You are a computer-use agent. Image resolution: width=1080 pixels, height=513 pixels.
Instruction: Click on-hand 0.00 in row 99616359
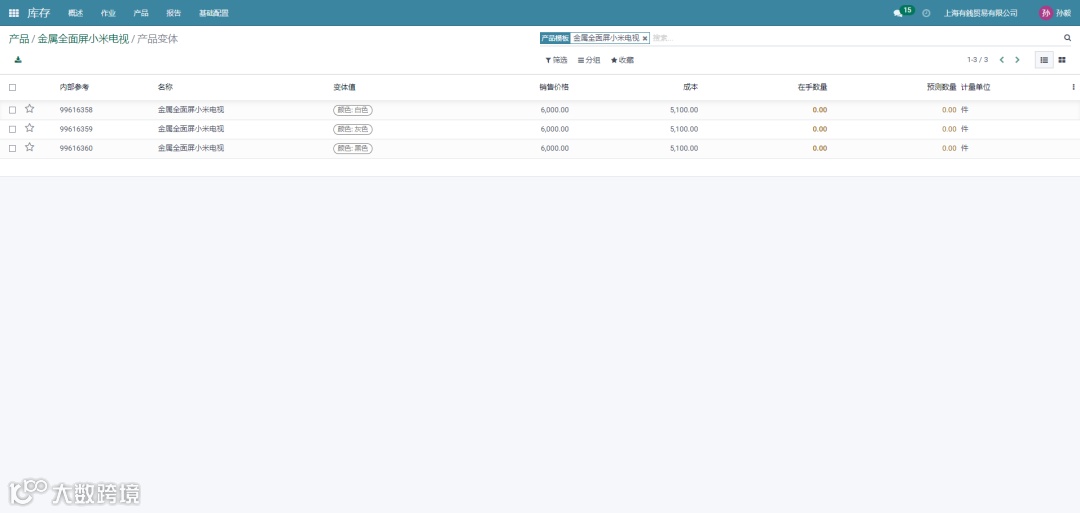820,129
